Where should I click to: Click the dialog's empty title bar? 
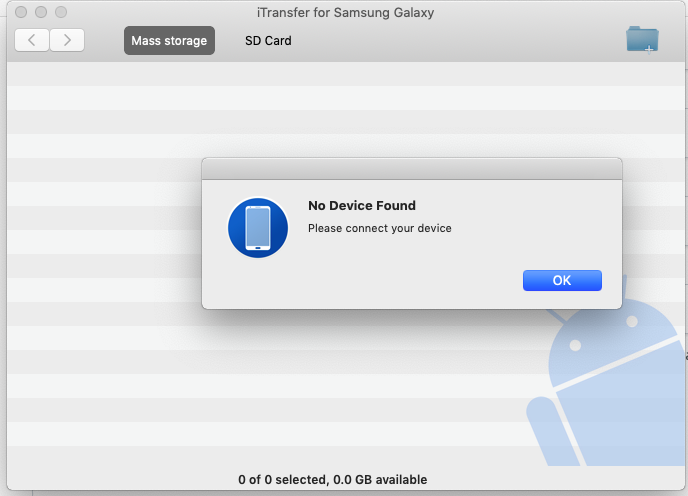[x=412, y=169]
